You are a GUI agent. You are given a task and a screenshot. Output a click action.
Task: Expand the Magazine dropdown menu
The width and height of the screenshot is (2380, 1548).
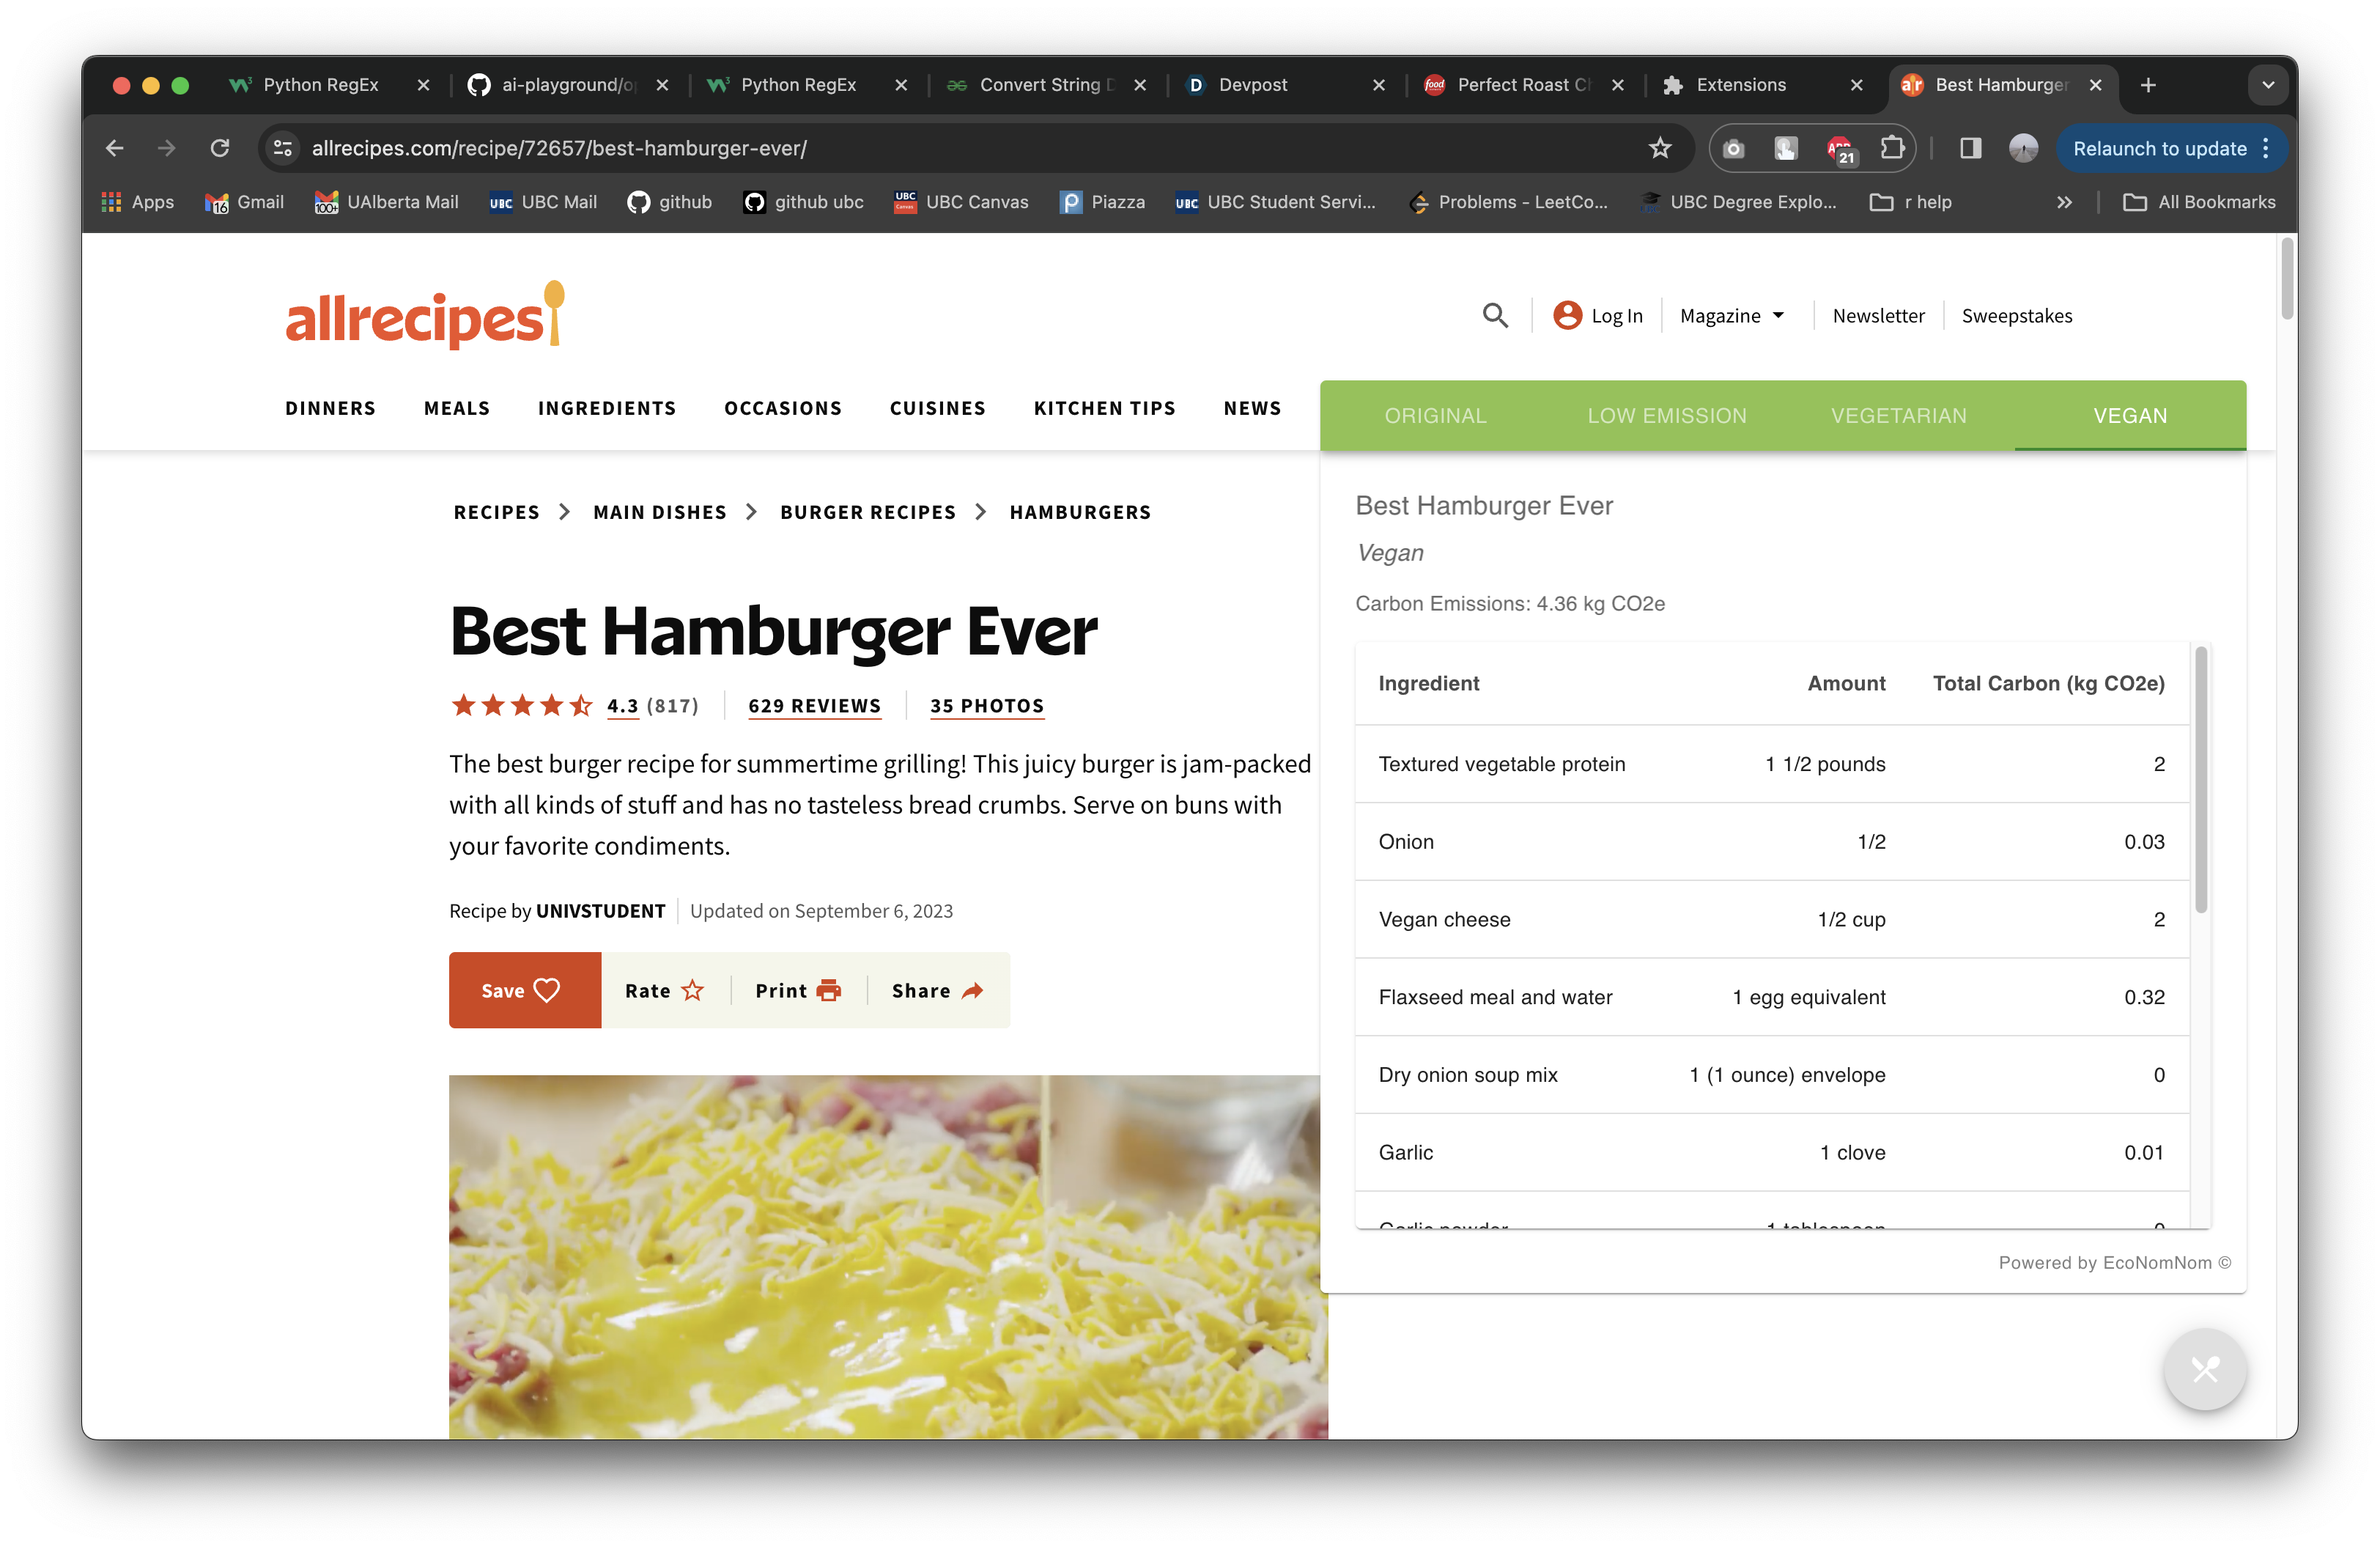click(1732, 316)
